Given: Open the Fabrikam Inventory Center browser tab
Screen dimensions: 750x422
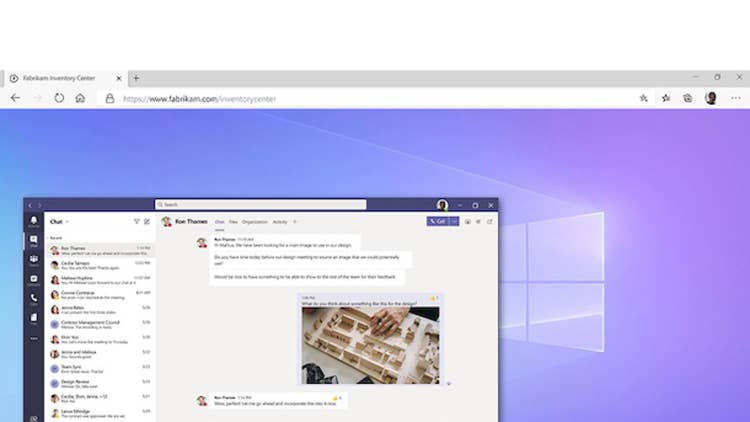Looking at the screenshot, I should 60,78.
